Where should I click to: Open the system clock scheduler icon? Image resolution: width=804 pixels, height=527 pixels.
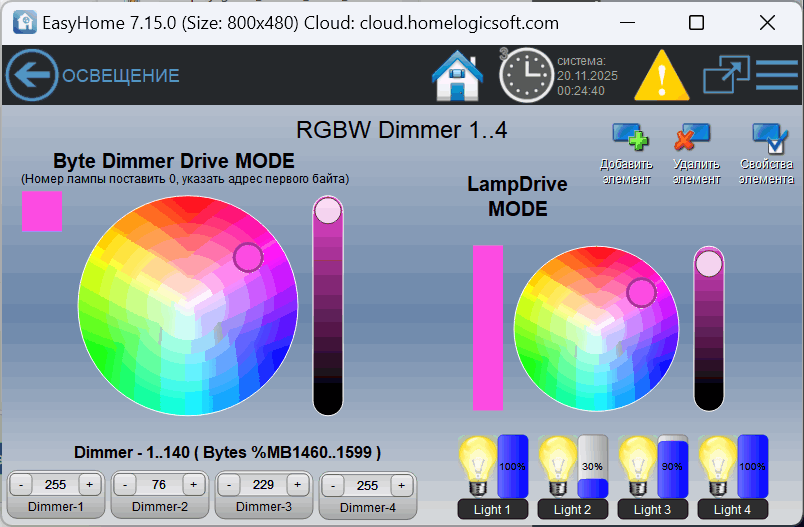pos(526,75)
